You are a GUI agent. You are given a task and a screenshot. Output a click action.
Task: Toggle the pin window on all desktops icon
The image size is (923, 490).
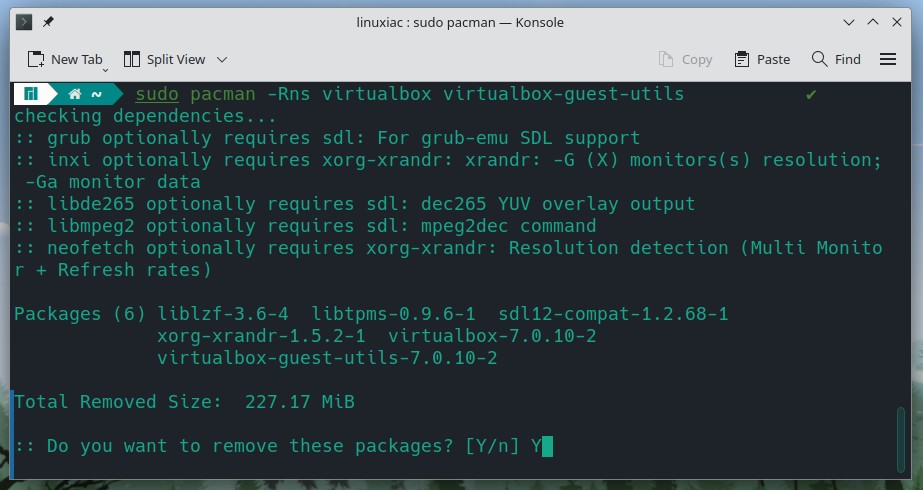pos(48,22)
